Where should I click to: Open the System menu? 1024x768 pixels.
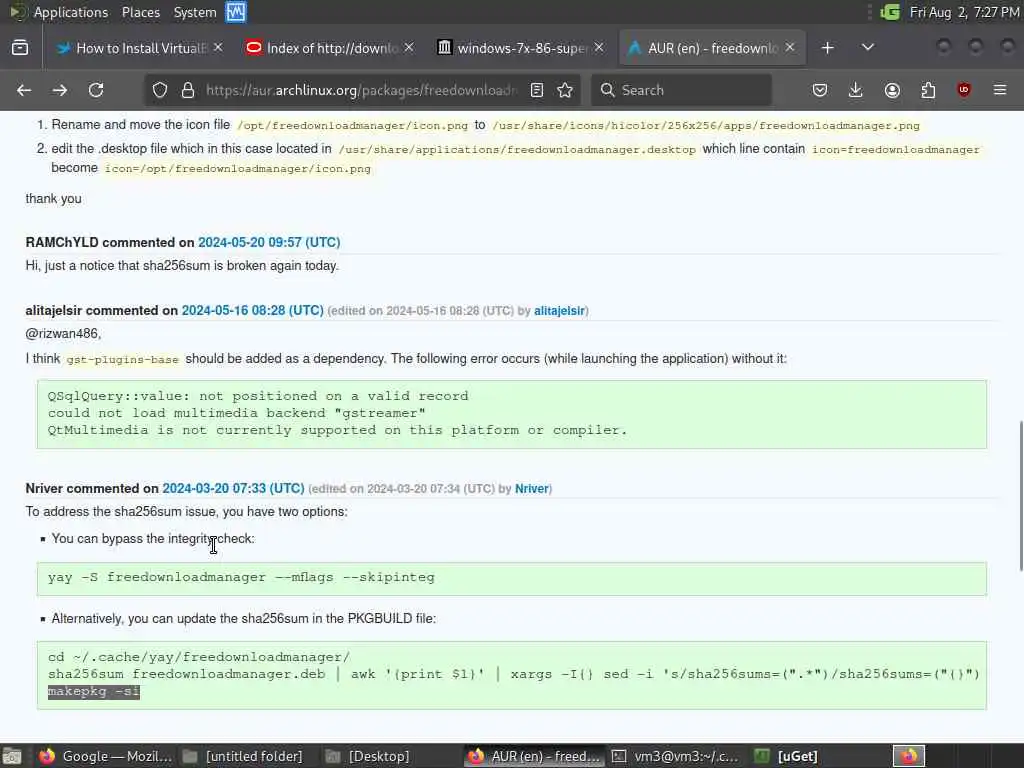(195, 12)
